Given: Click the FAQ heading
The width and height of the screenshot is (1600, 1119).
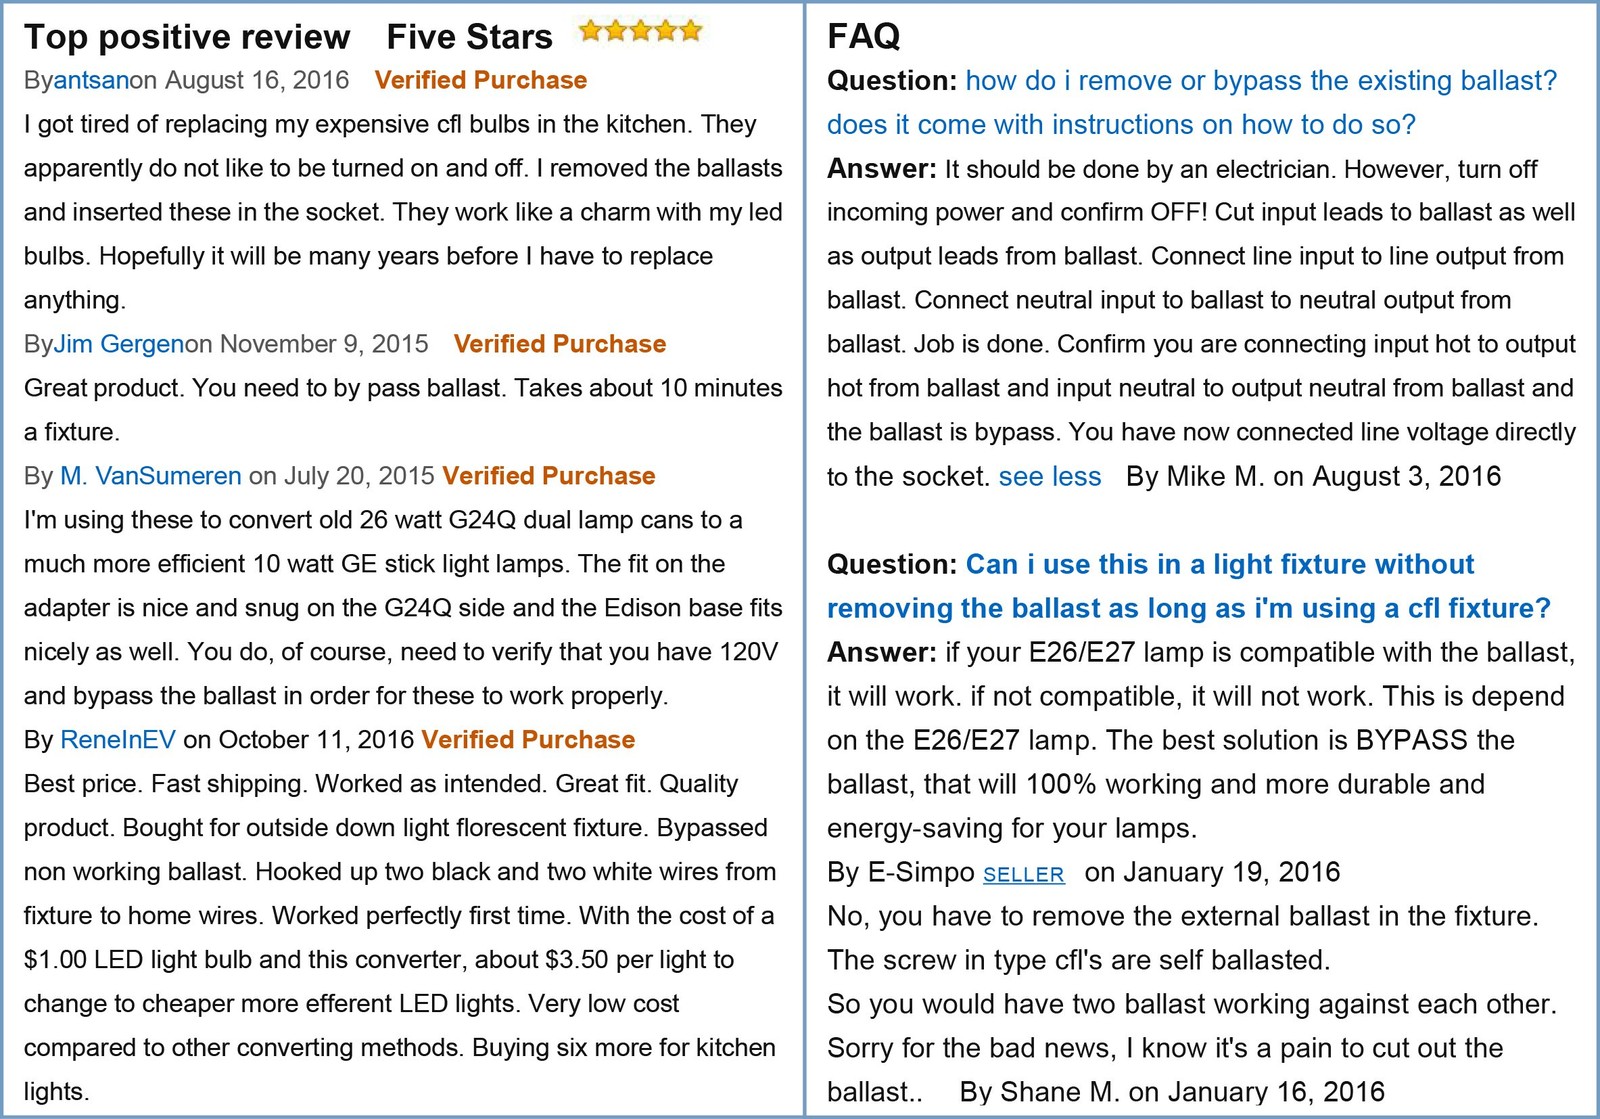Looking at the screenshot, I should (864, 37).
